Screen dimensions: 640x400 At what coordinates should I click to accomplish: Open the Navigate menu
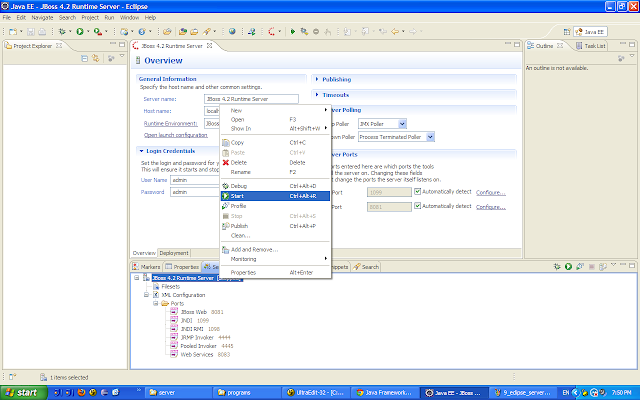[42, 18]
